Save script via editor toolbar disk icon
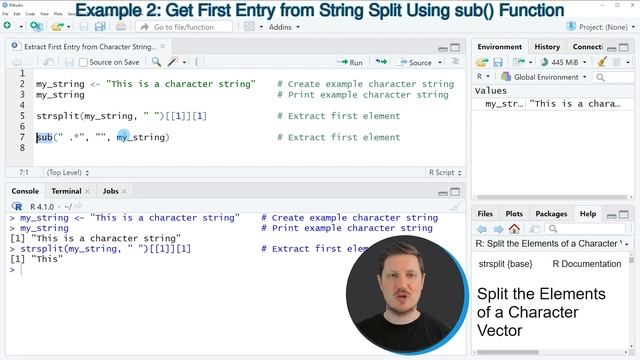The height and width of the screenshot is (360, 640). pyautogui.click(x=69, y=62)
